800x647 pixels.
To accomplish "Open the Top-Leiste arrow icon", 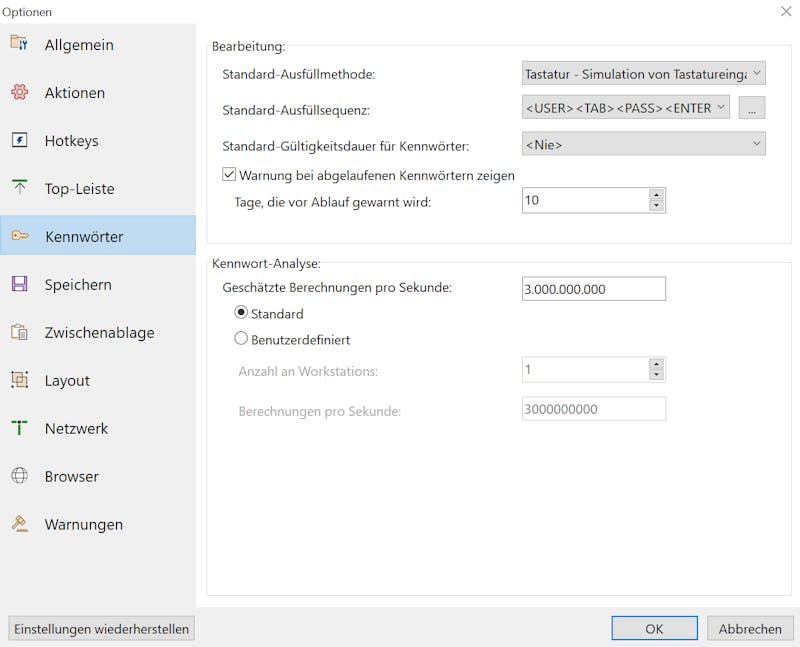I will (x=19, y=187).
